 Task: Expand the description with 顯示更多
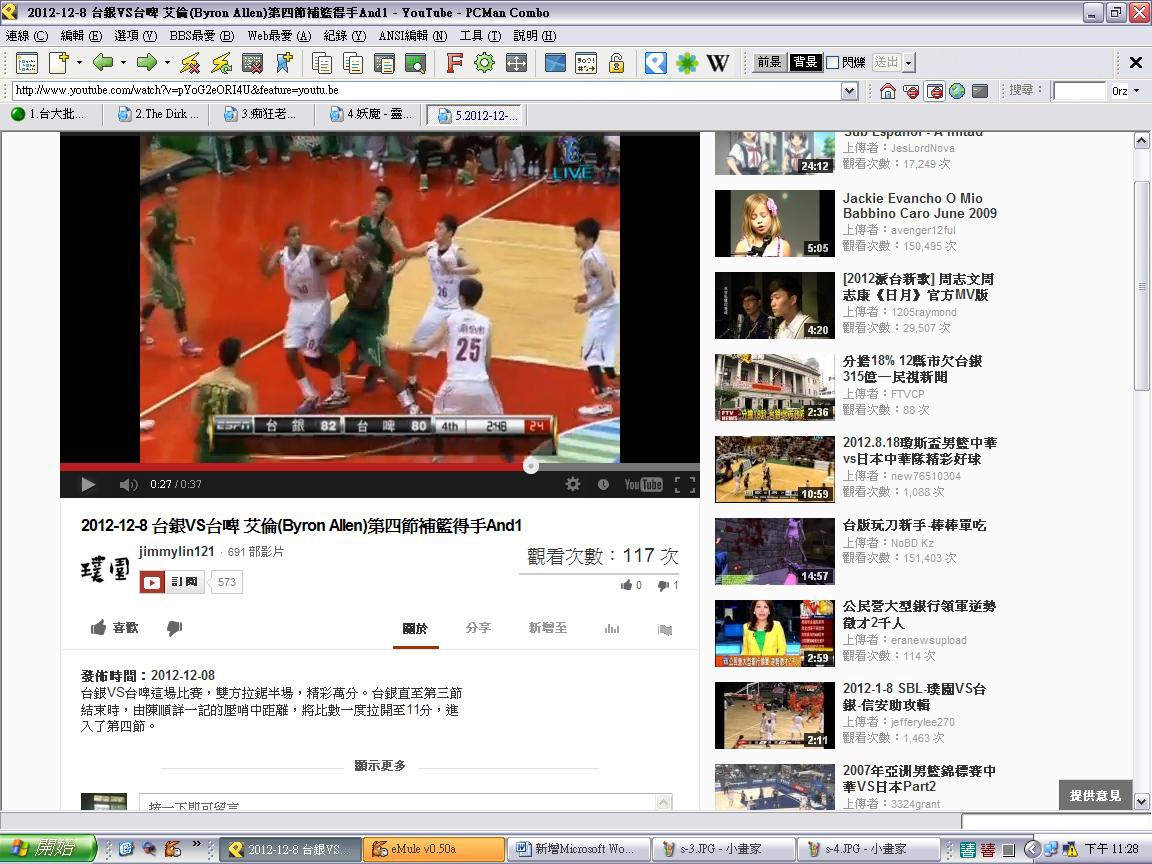pyautogui.click(x=380, y=765)
